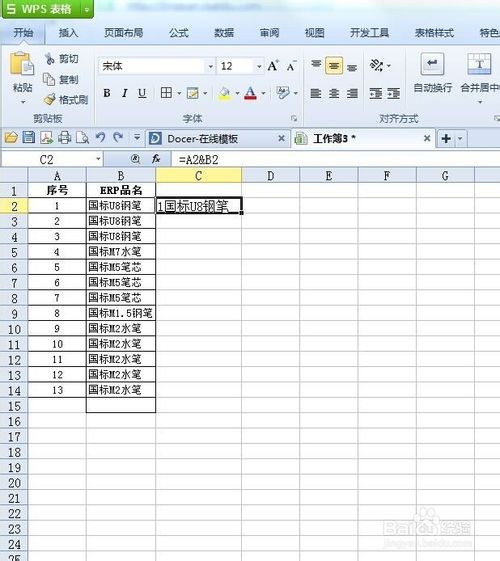Click the ERP品名 header cell
This screenshot has height=561, width=500.
tap(121, 190)
